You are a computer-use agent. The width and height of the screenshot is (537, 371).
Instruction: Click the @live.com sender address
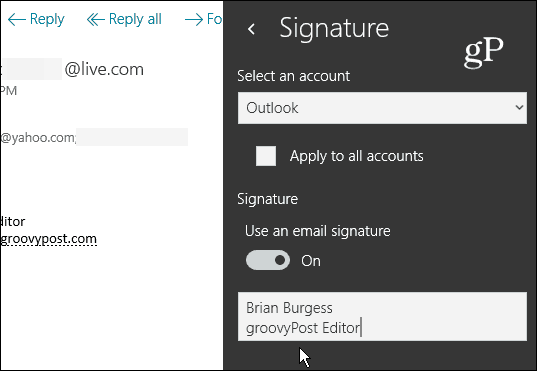[x=104, y=70]
